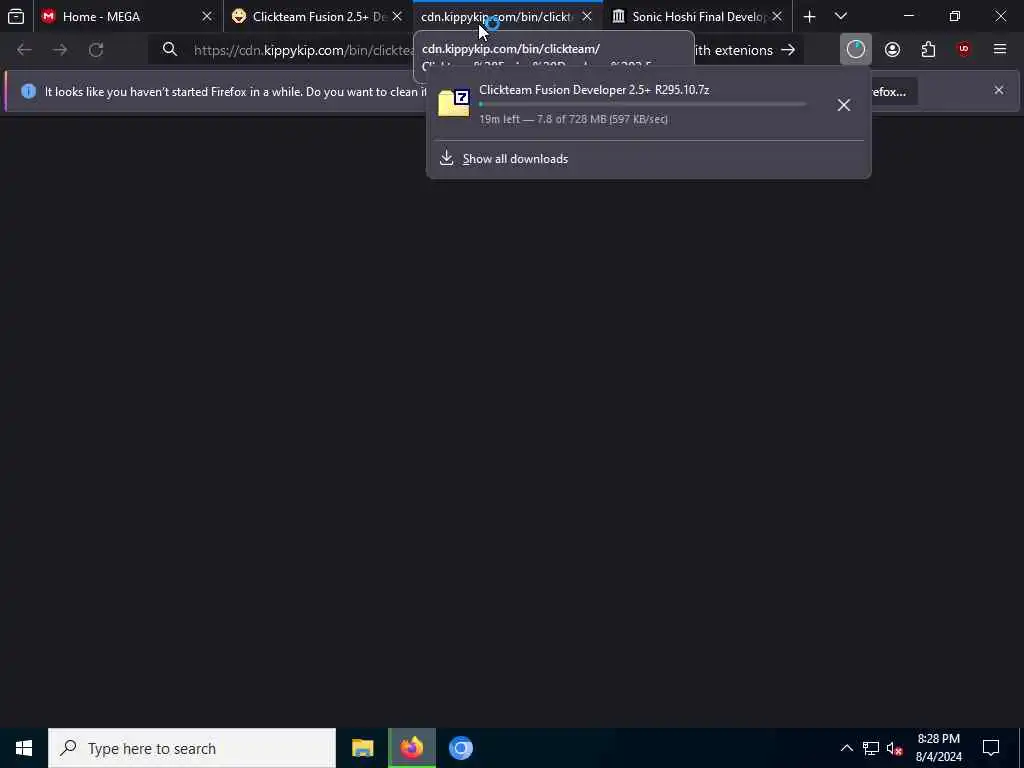Image resolution: width=1024 pixels, height=768 pixels.
Task: Open the Windows Start menu
Action: tap(24, 748)
